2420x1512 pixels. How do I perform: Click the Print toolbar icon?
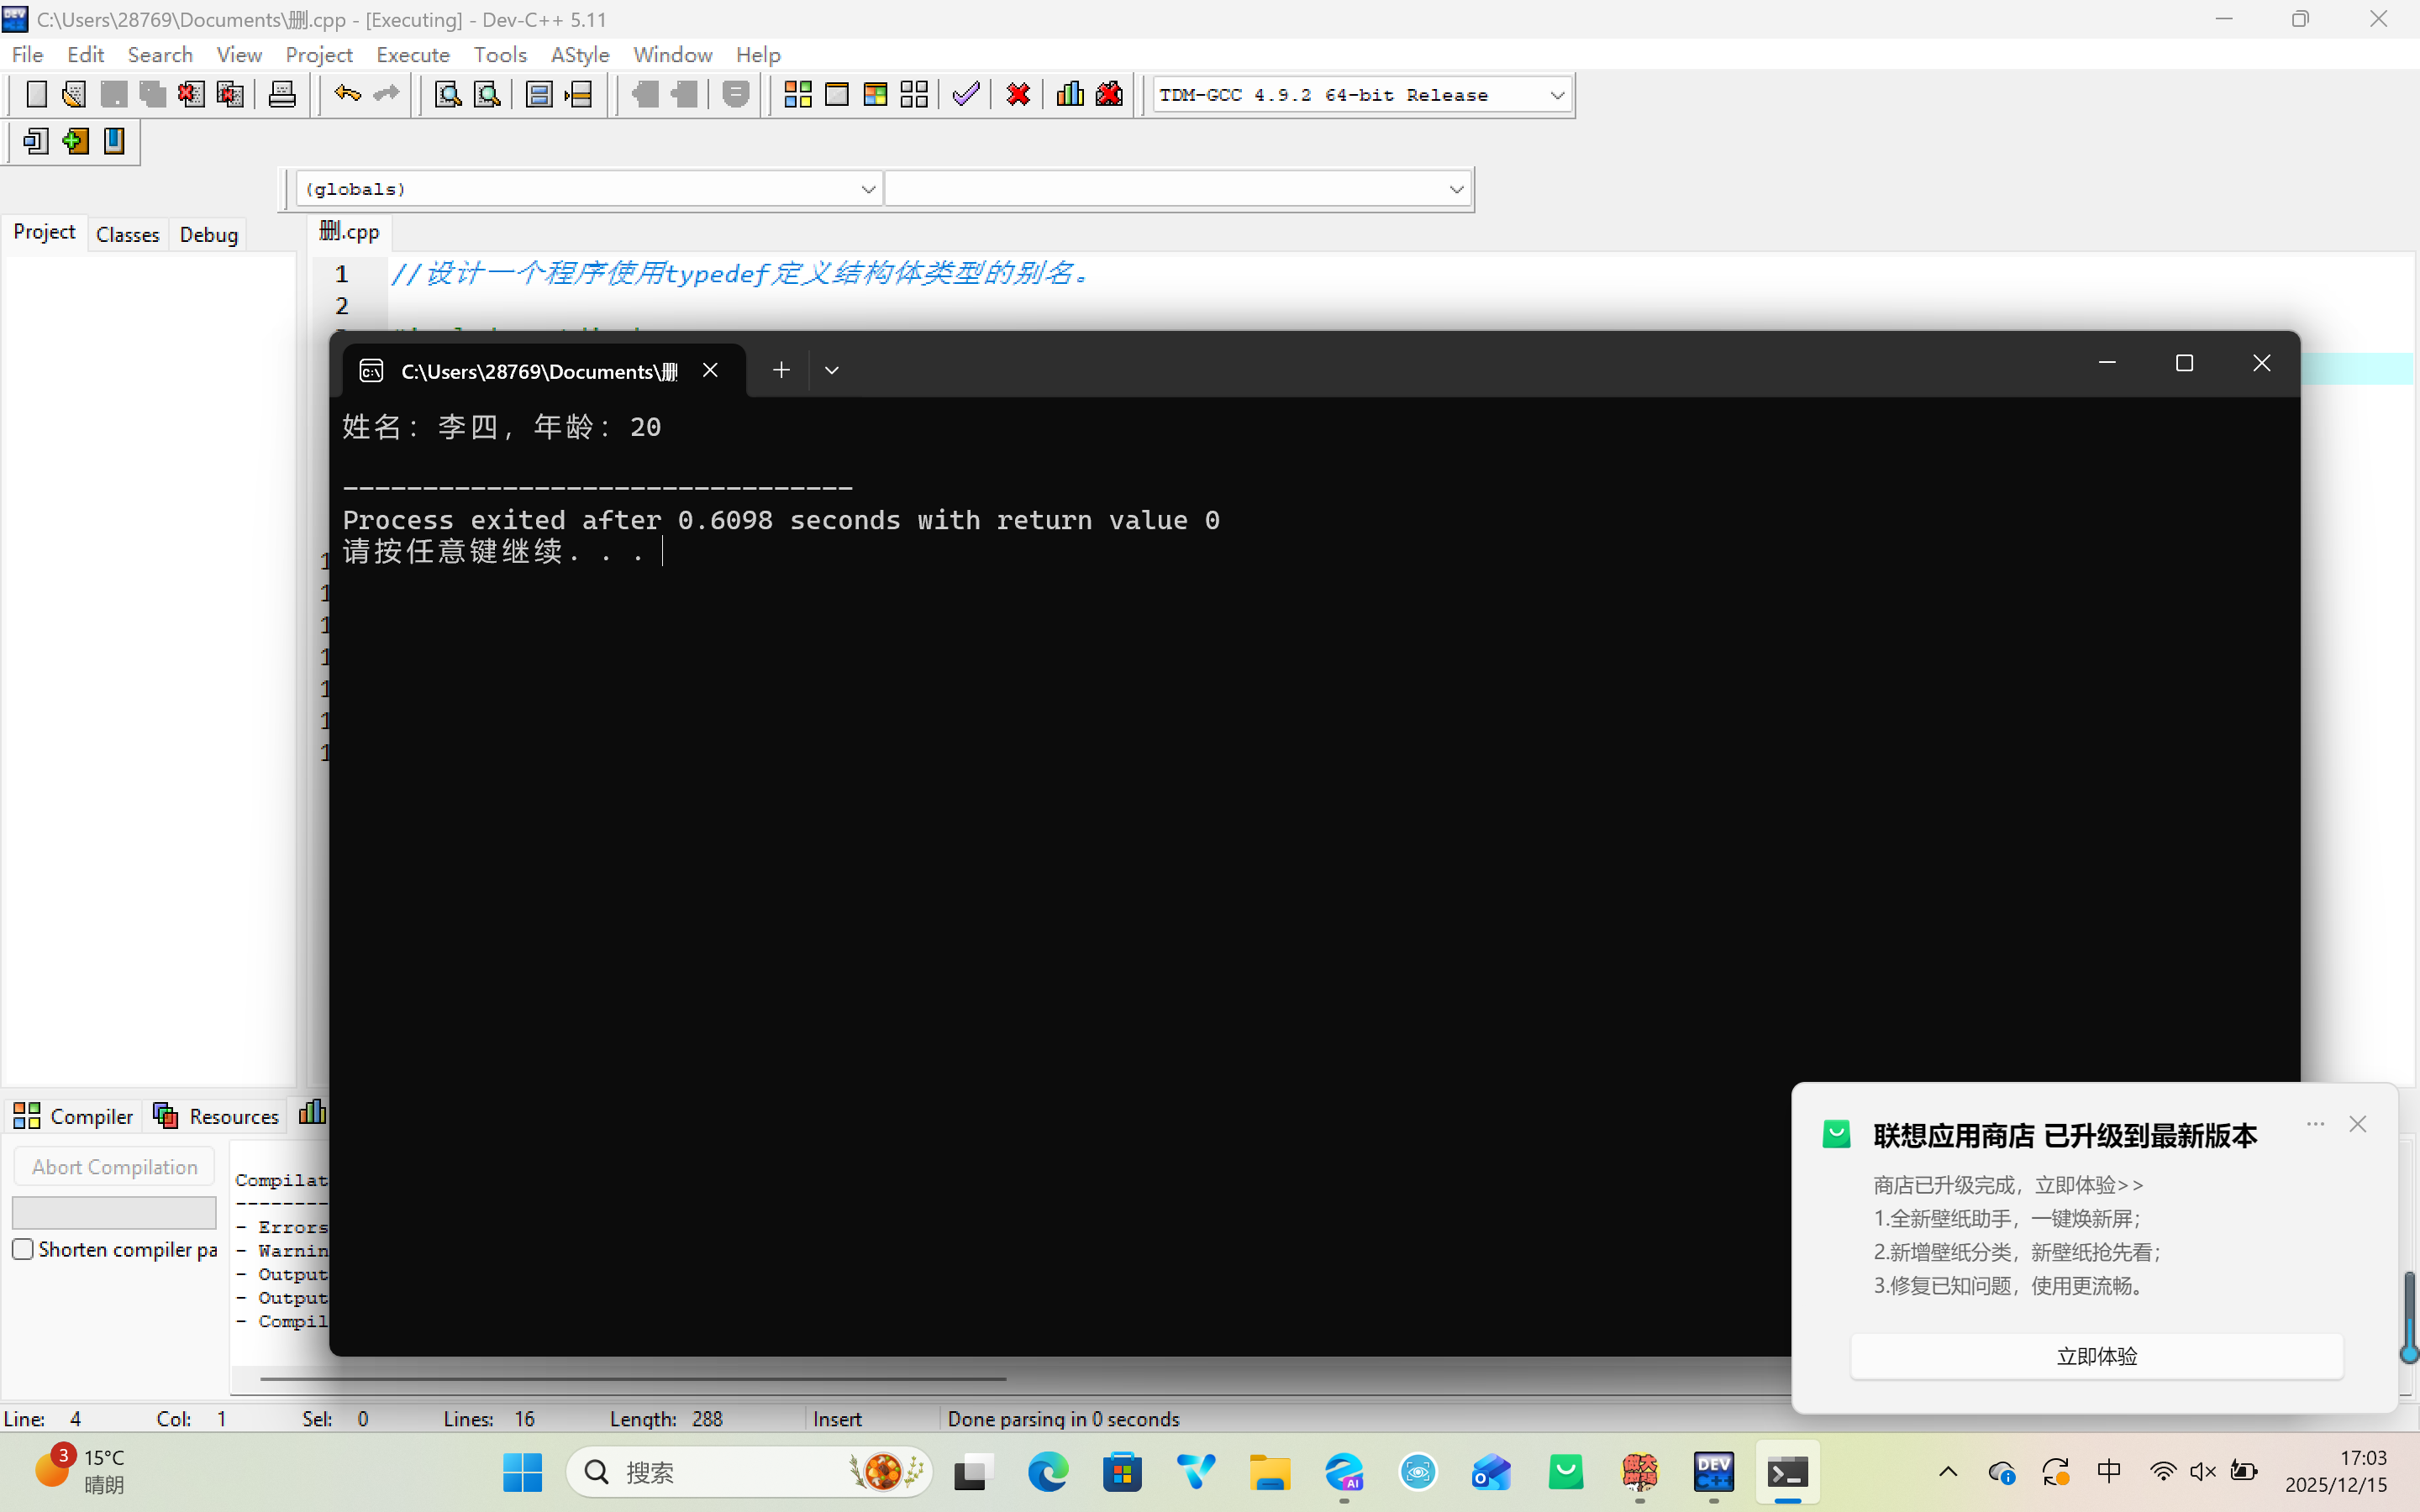pyautogui.click(x=282, y=95)
